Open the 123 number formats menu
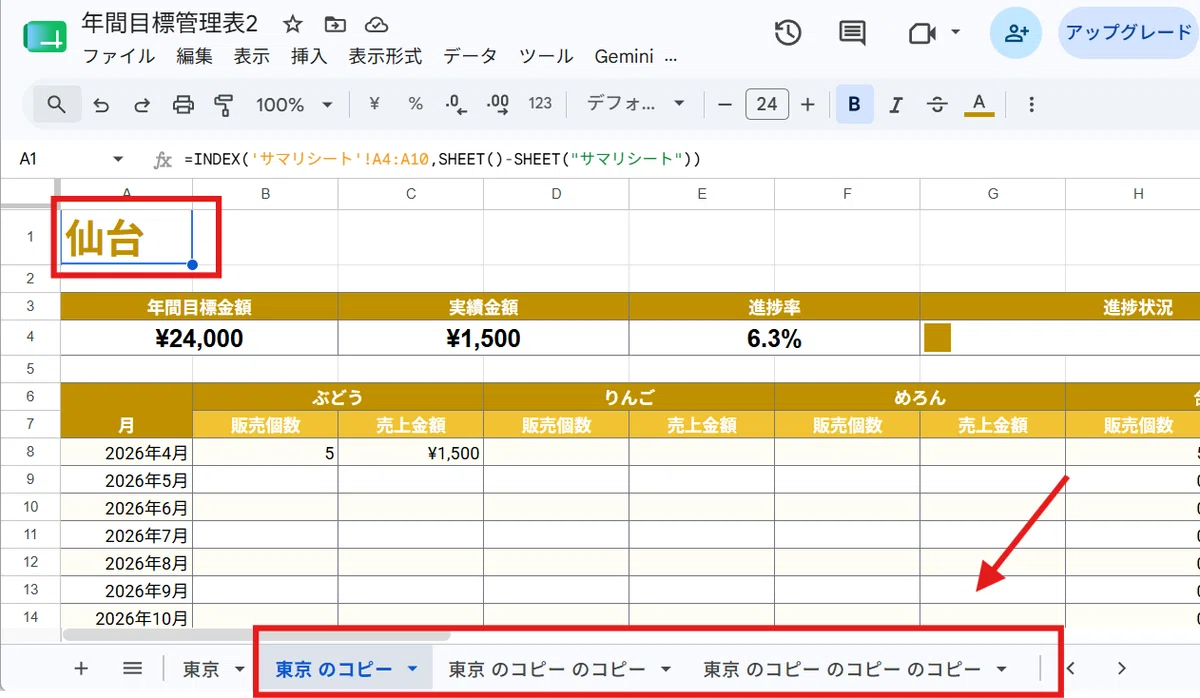Screen dimensions: 1200x698 (x=540, y=104)
